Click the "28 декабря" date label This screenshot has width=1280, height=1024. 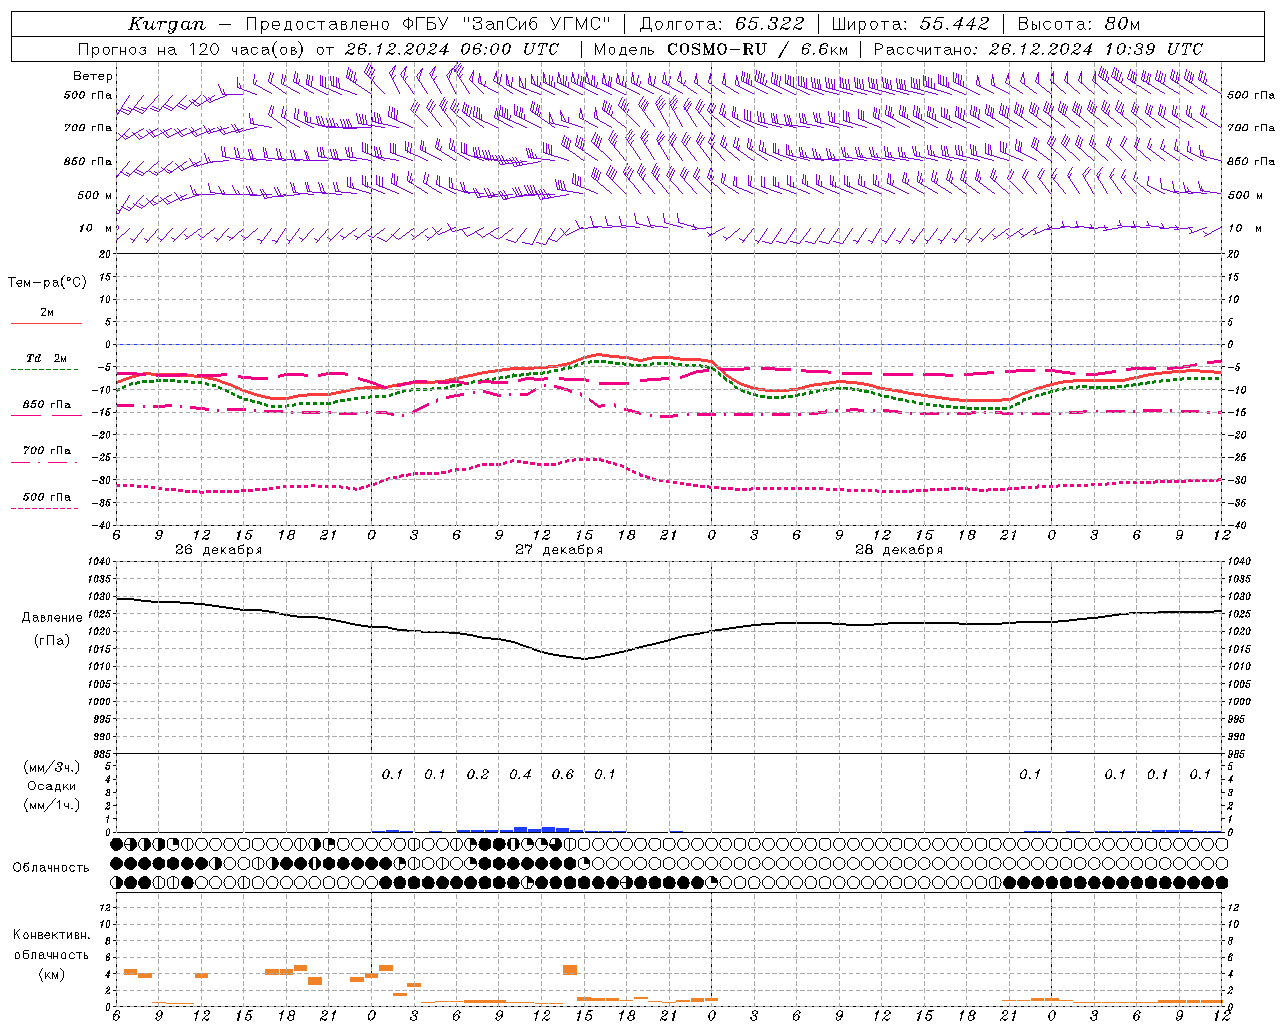[x=899, y=550]
